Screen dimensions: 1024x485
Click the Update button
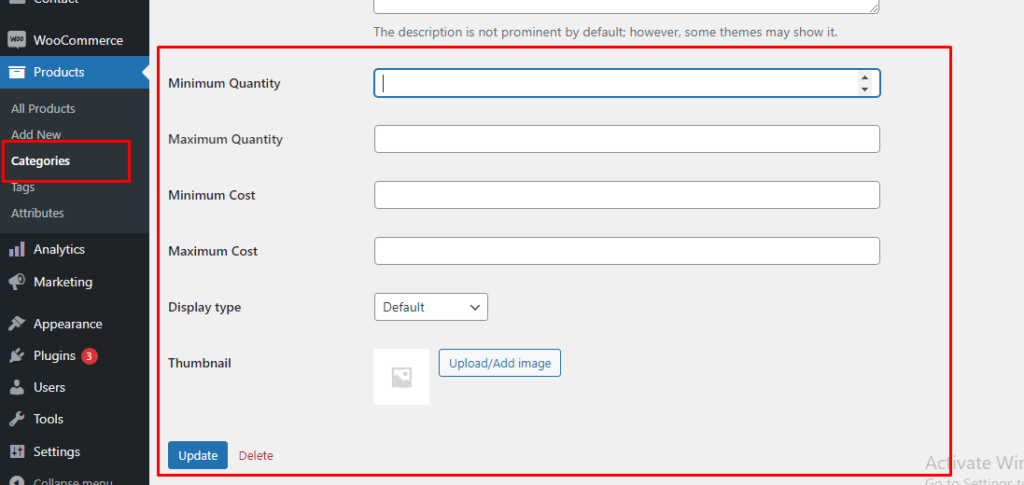pyautogui.click(x=198, y=455)
